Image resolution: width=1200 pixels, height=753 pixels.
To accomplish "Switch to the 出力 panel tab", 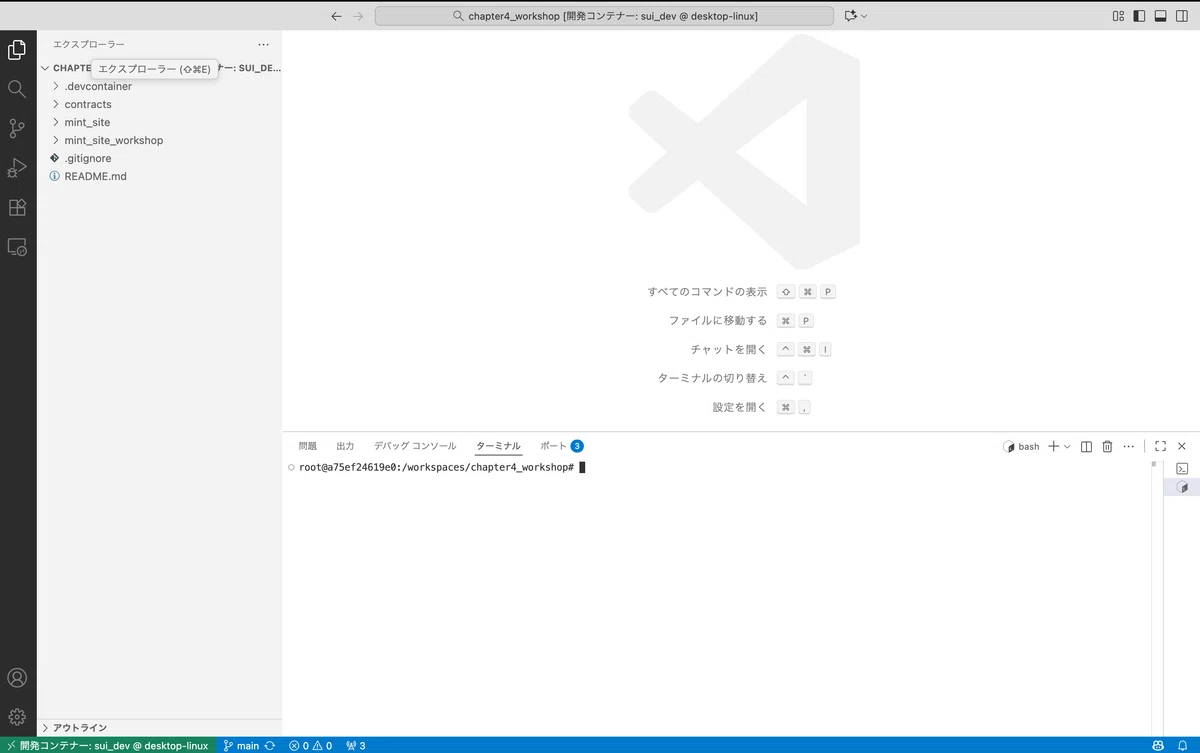I will click(x=345, y=446).
